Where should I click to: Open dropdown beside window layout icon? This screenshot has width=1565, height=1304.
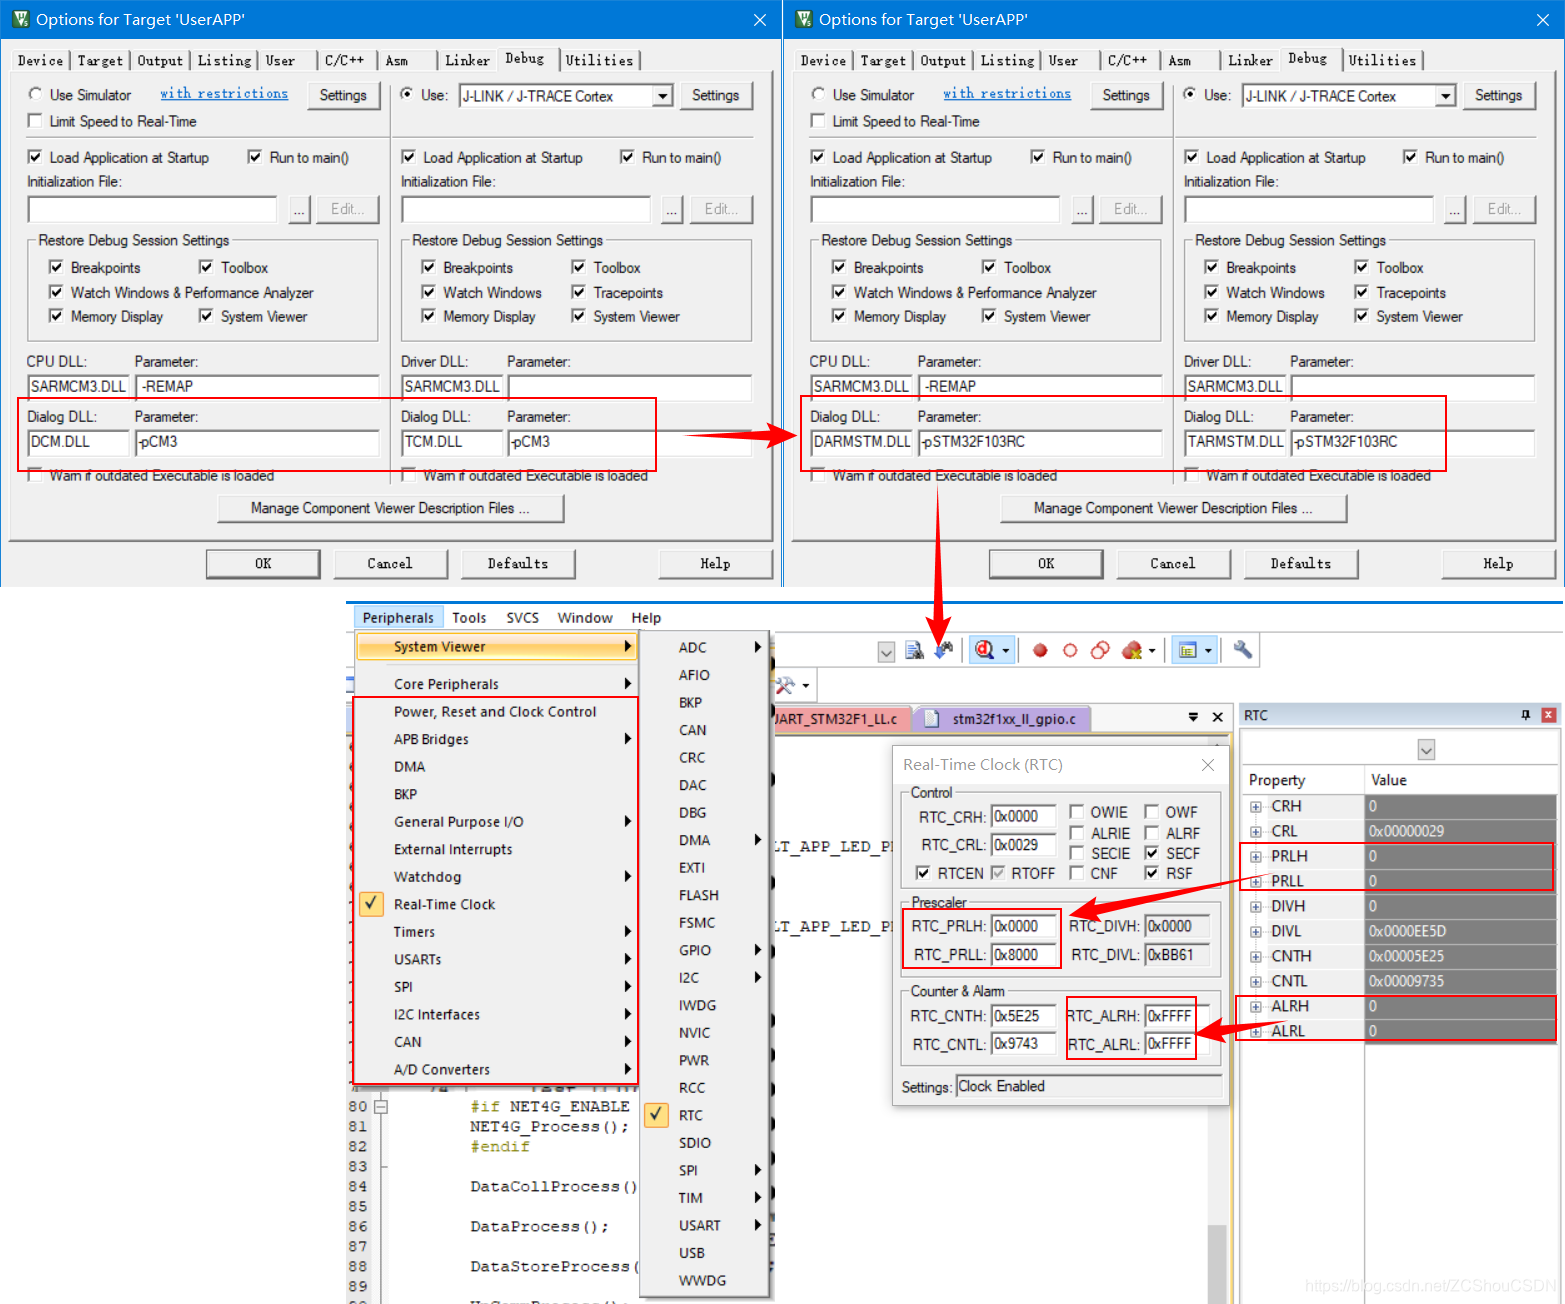pos(1208,651)
